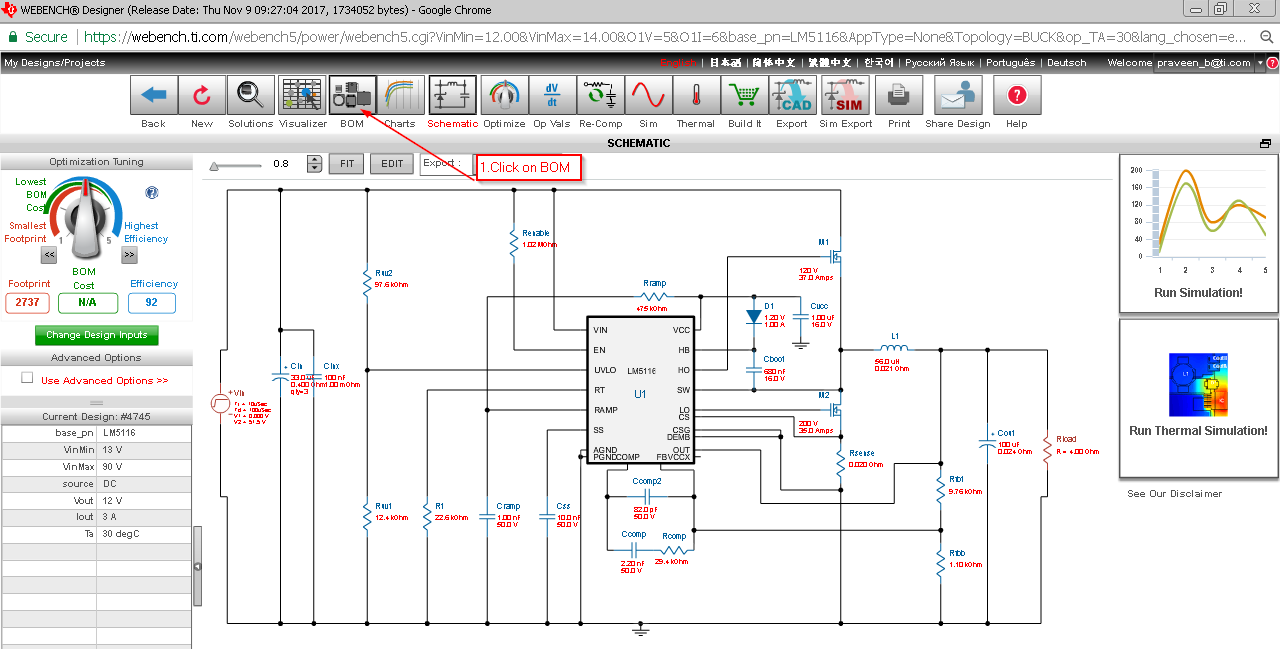Viewport: 1280px width, 649px height.
Task: Click the left panel collapse handle
Action: [x=197, y=566]
